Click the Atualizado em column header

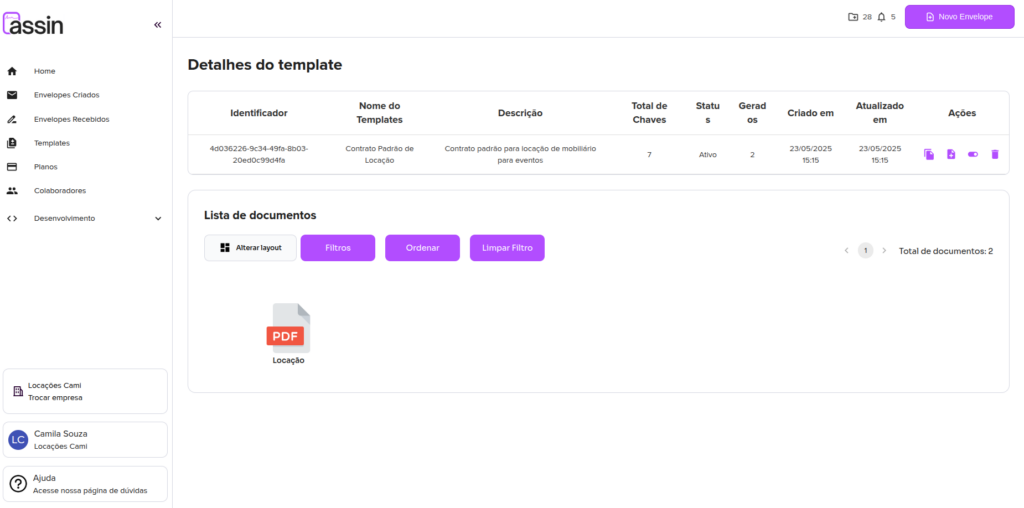pyautogui.click(x=880, y=113)
